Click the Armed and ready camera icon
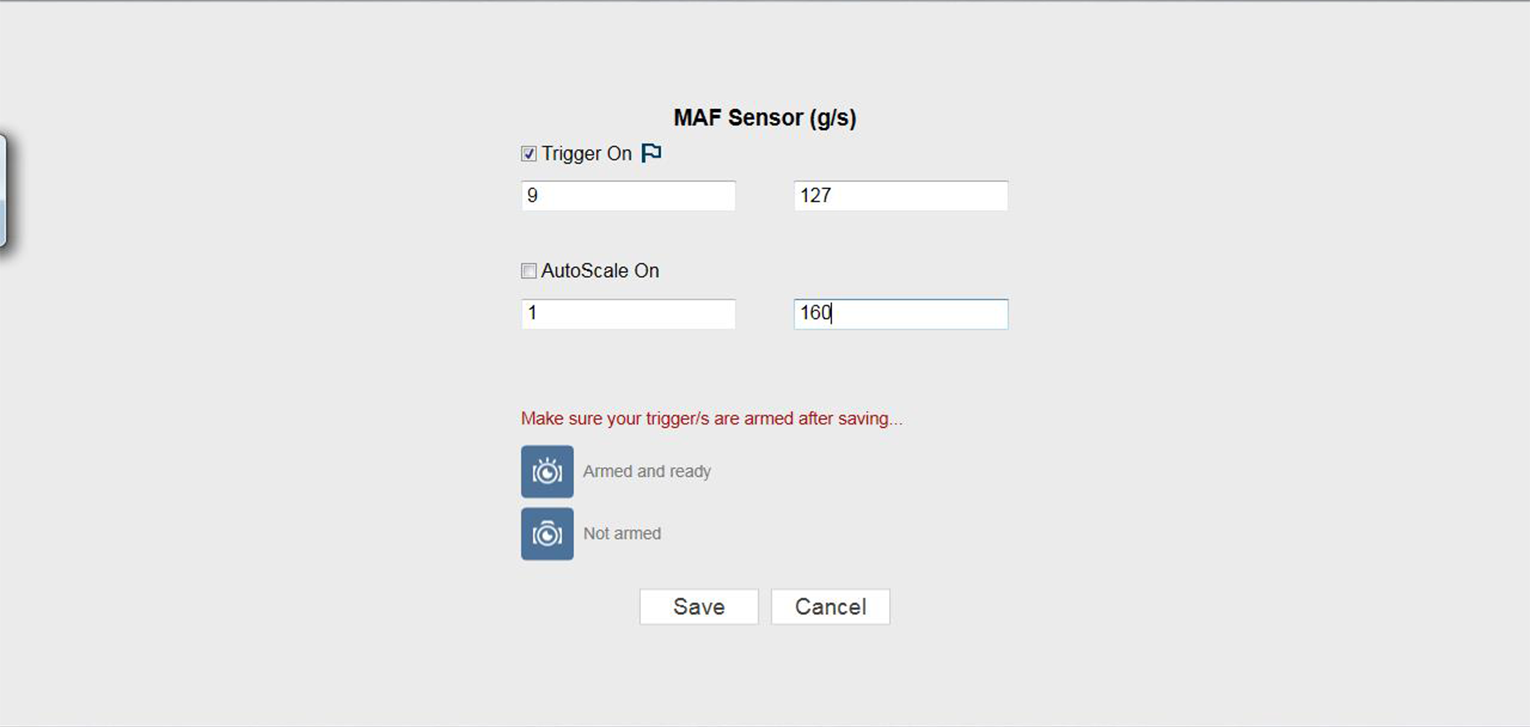Screen dimensions: 1530x727 click(x=547, y=471)
